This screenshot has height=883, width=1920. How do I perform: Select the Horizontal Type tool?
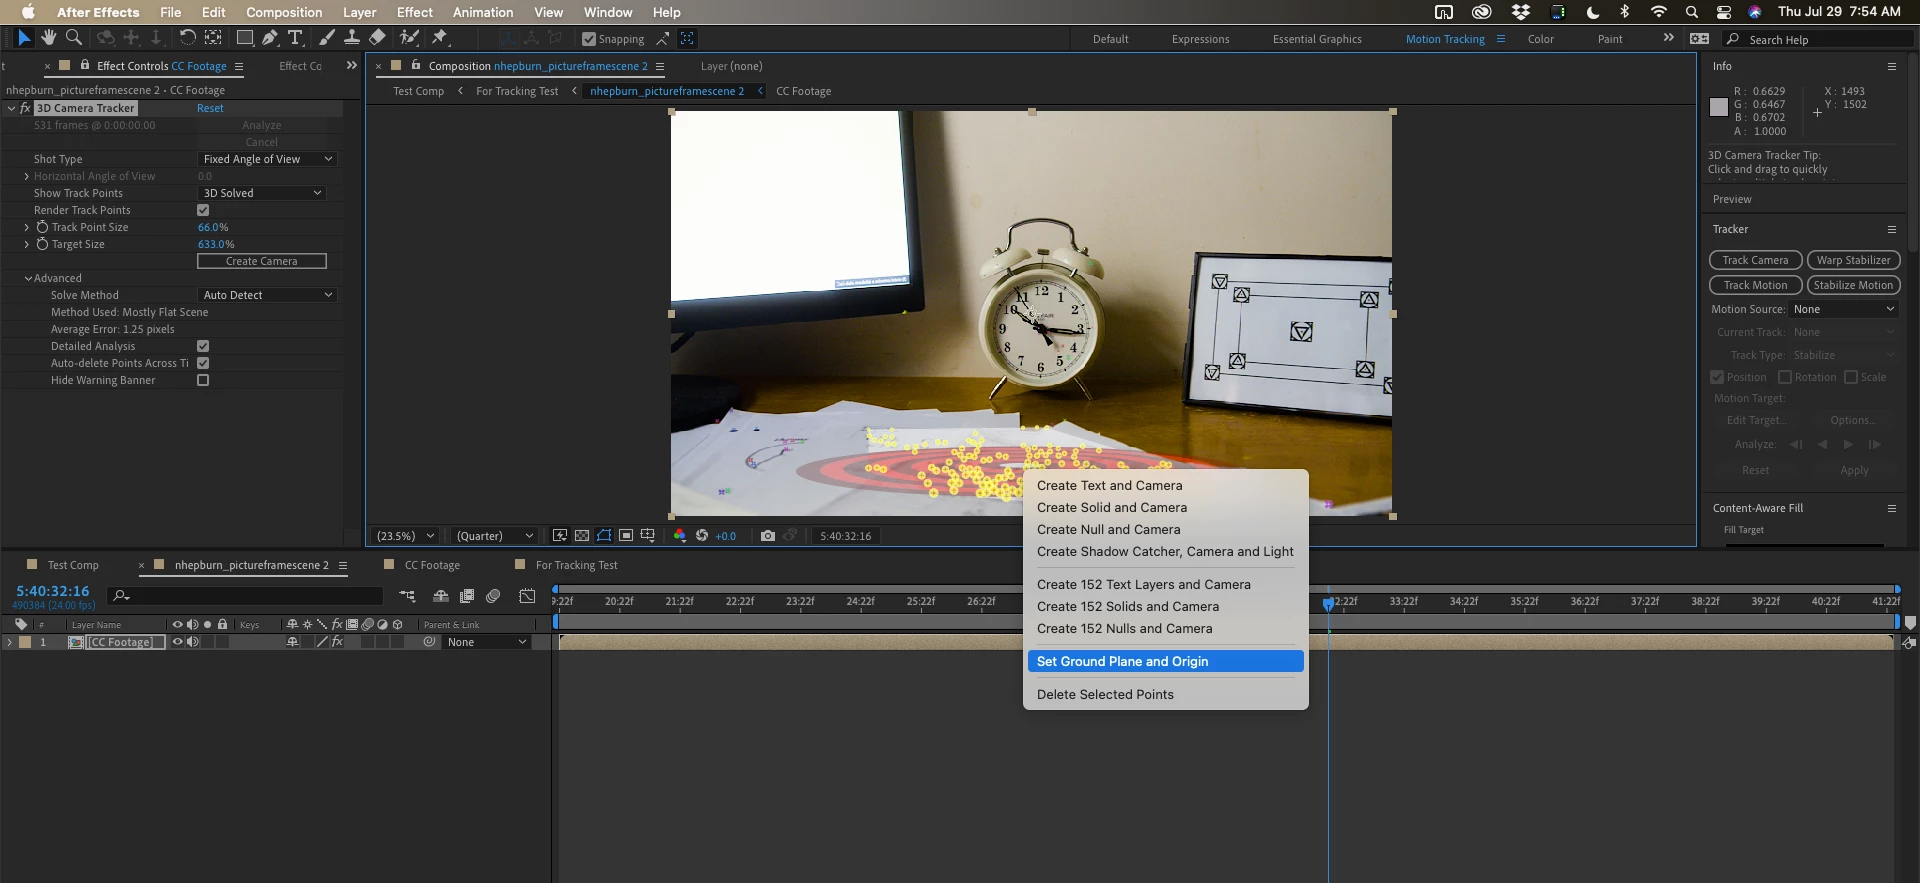(296, 38)
